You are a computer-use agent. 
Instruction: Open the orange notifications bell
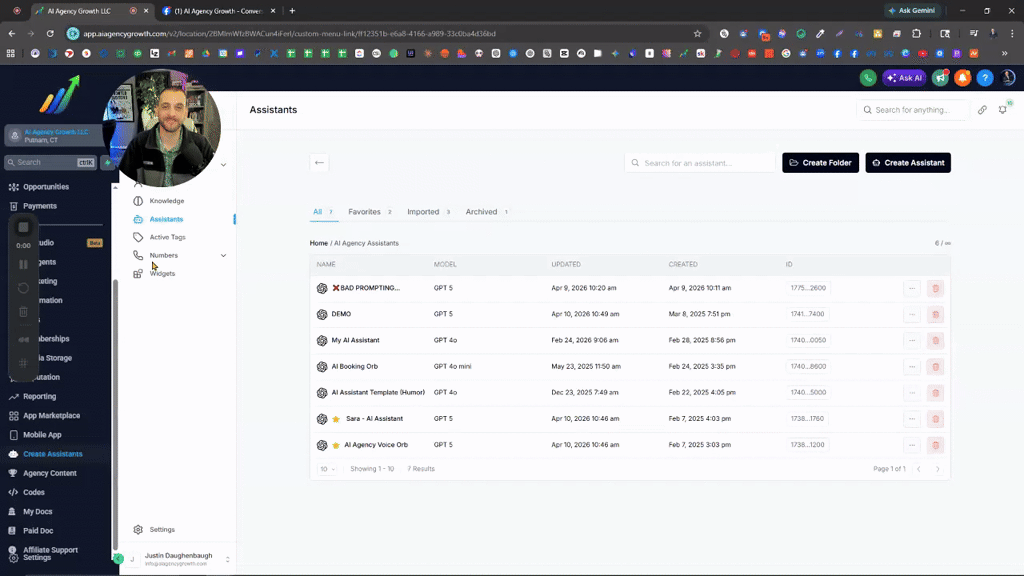point(963,78)
